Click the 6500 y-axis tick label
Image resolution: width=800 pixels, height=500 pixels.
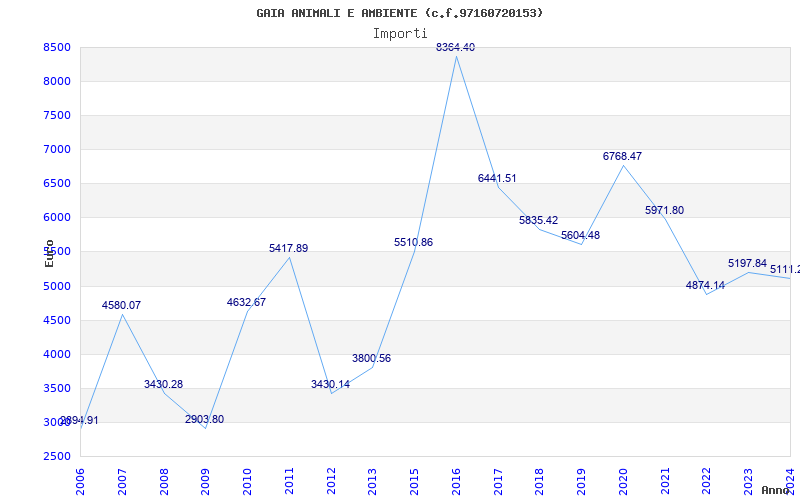click(x=57, y=184)
